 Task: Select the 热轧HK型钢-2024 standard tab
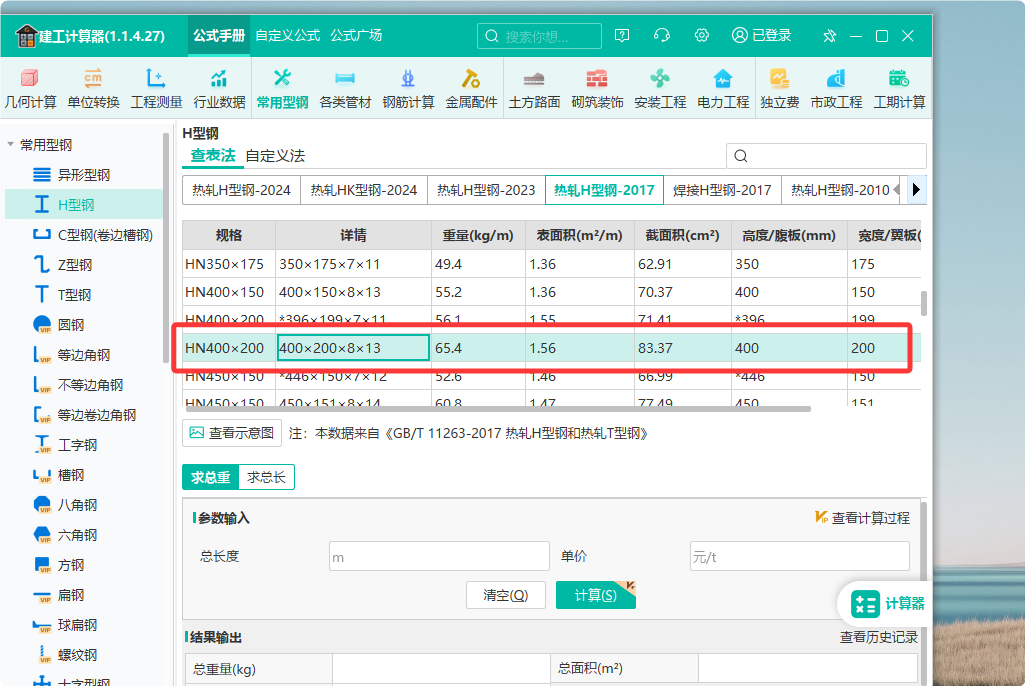point(363,190)
